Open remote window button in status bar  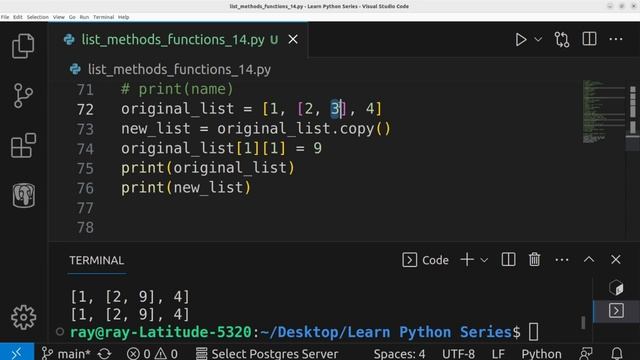(x=17, y=352)
